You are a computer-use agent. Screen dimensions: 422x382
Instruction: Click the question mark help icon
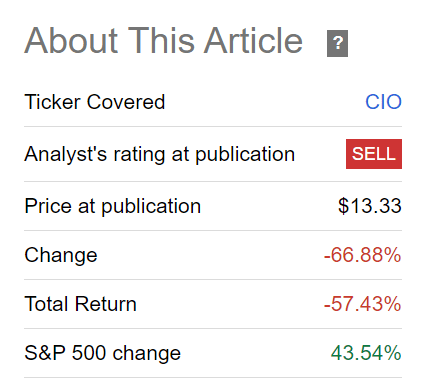coord(337,43)
